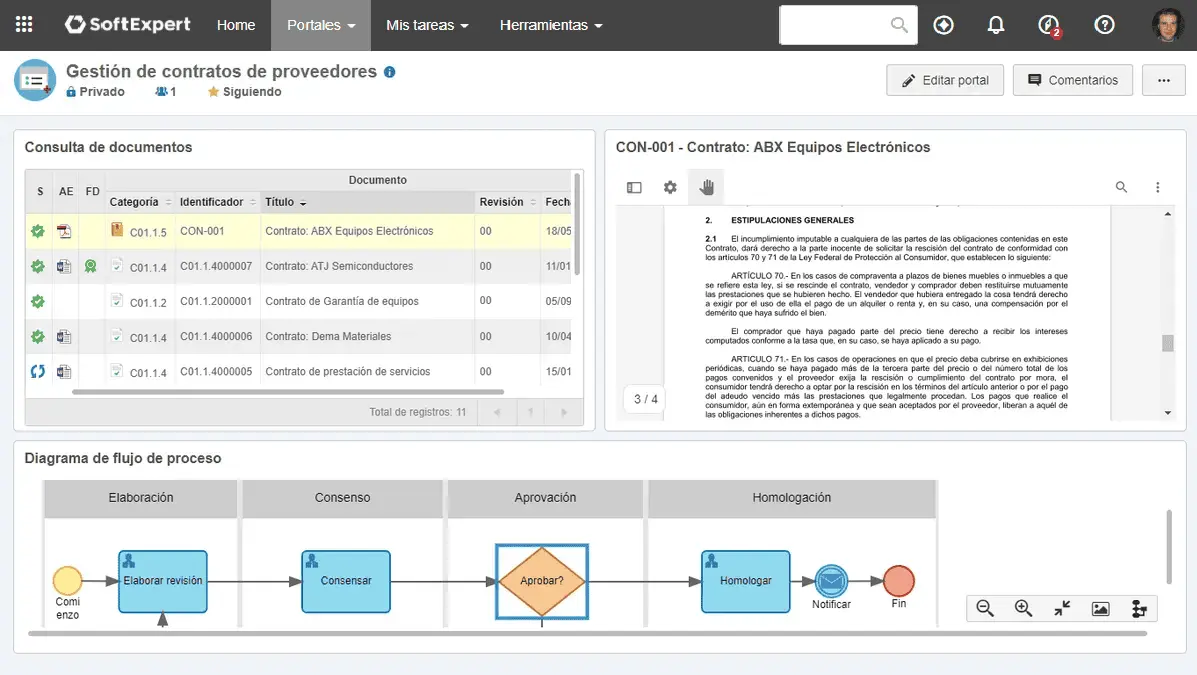Image resolution: width=1197 pixels, height=675 pixels.
Task: Click the identifier C01.1.4000007
Action: click(x=216, y=266)
